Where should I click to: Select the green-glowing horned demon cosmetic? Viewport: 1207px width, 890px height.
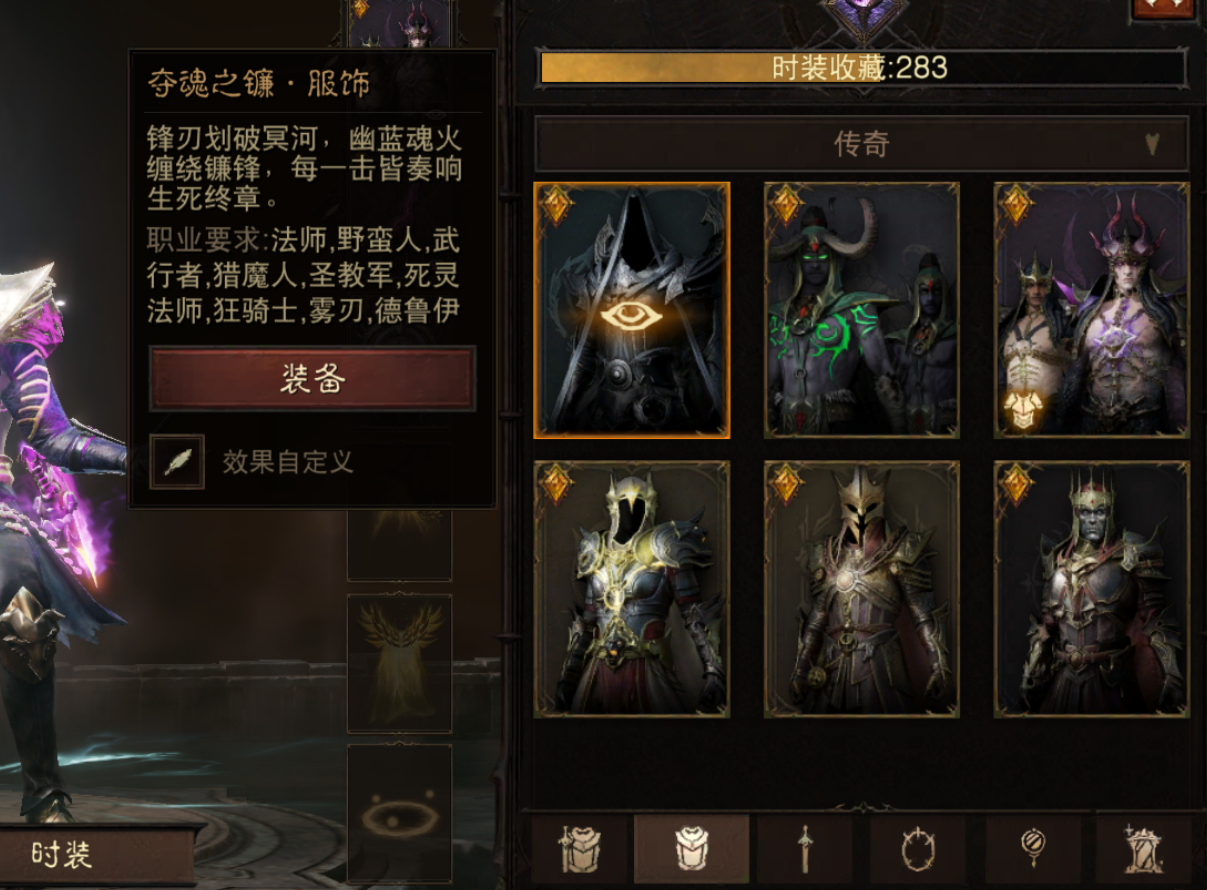coord(862,310)
